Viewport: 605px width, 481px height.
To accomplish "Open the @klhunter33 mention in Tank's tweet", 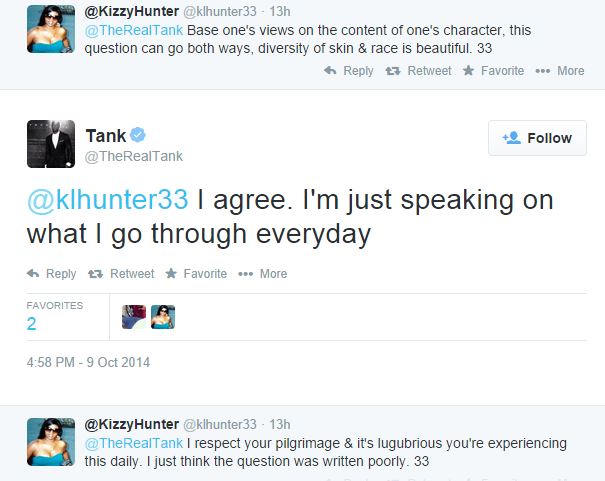I will click(106, 199).
